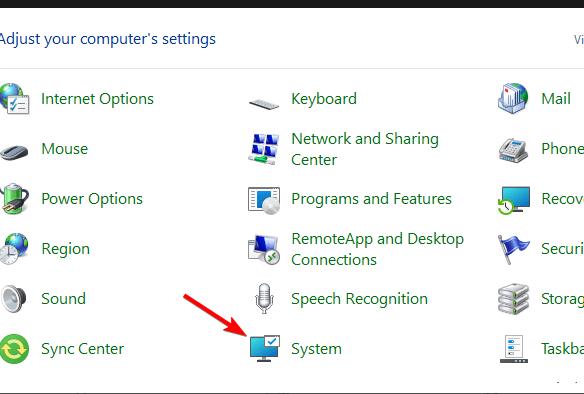
Task: Open the Mail icon
Action: (x=513, y=98)
